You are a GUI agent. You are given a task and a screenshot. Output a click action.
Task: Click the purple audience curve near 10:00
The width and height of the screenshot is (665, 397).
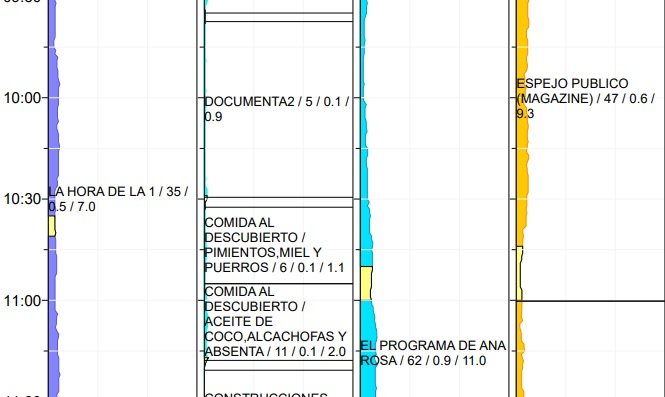click(x=53, y=98)
